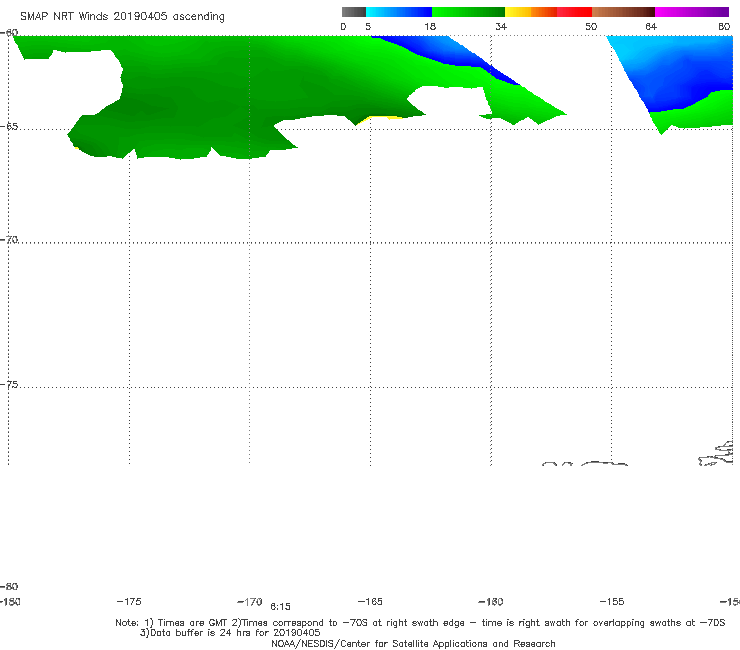Image resolution: width=740 pixels, height=650 pixels.
Task: Pick the magenta-purple colorbar segment
Action: pos(692,12)
